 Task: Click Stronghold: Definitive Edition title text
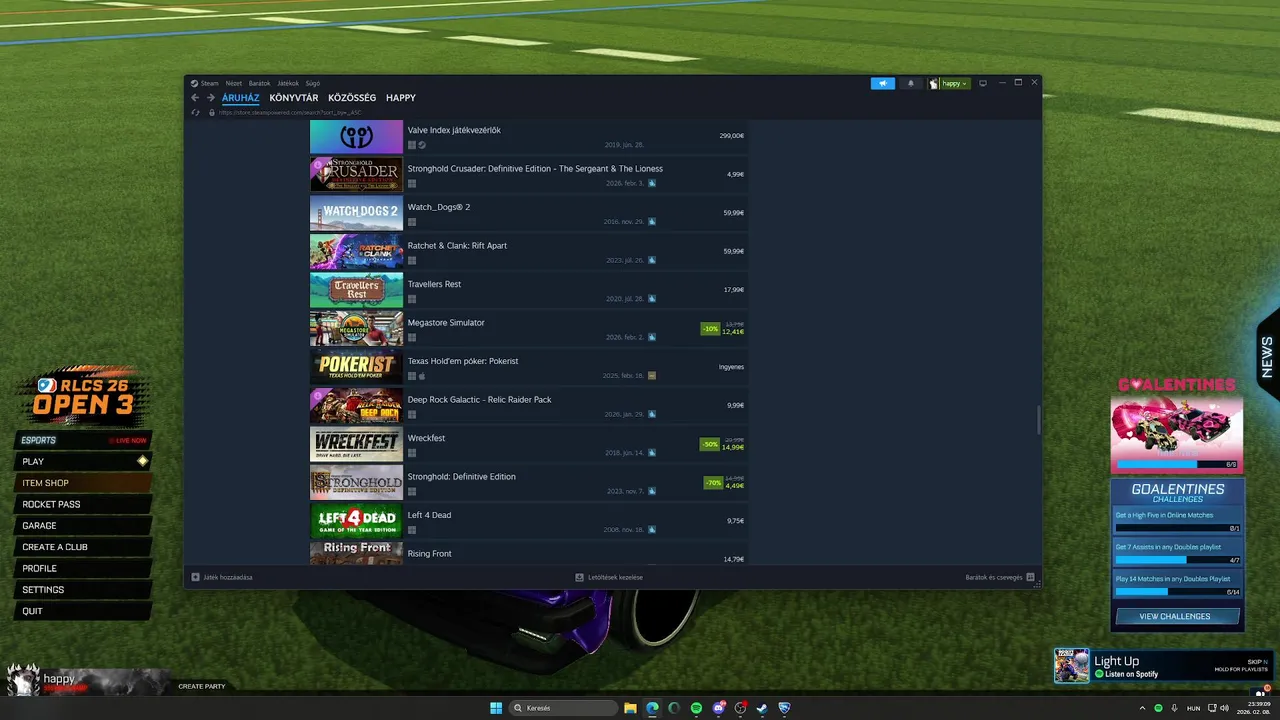[462, 476]
